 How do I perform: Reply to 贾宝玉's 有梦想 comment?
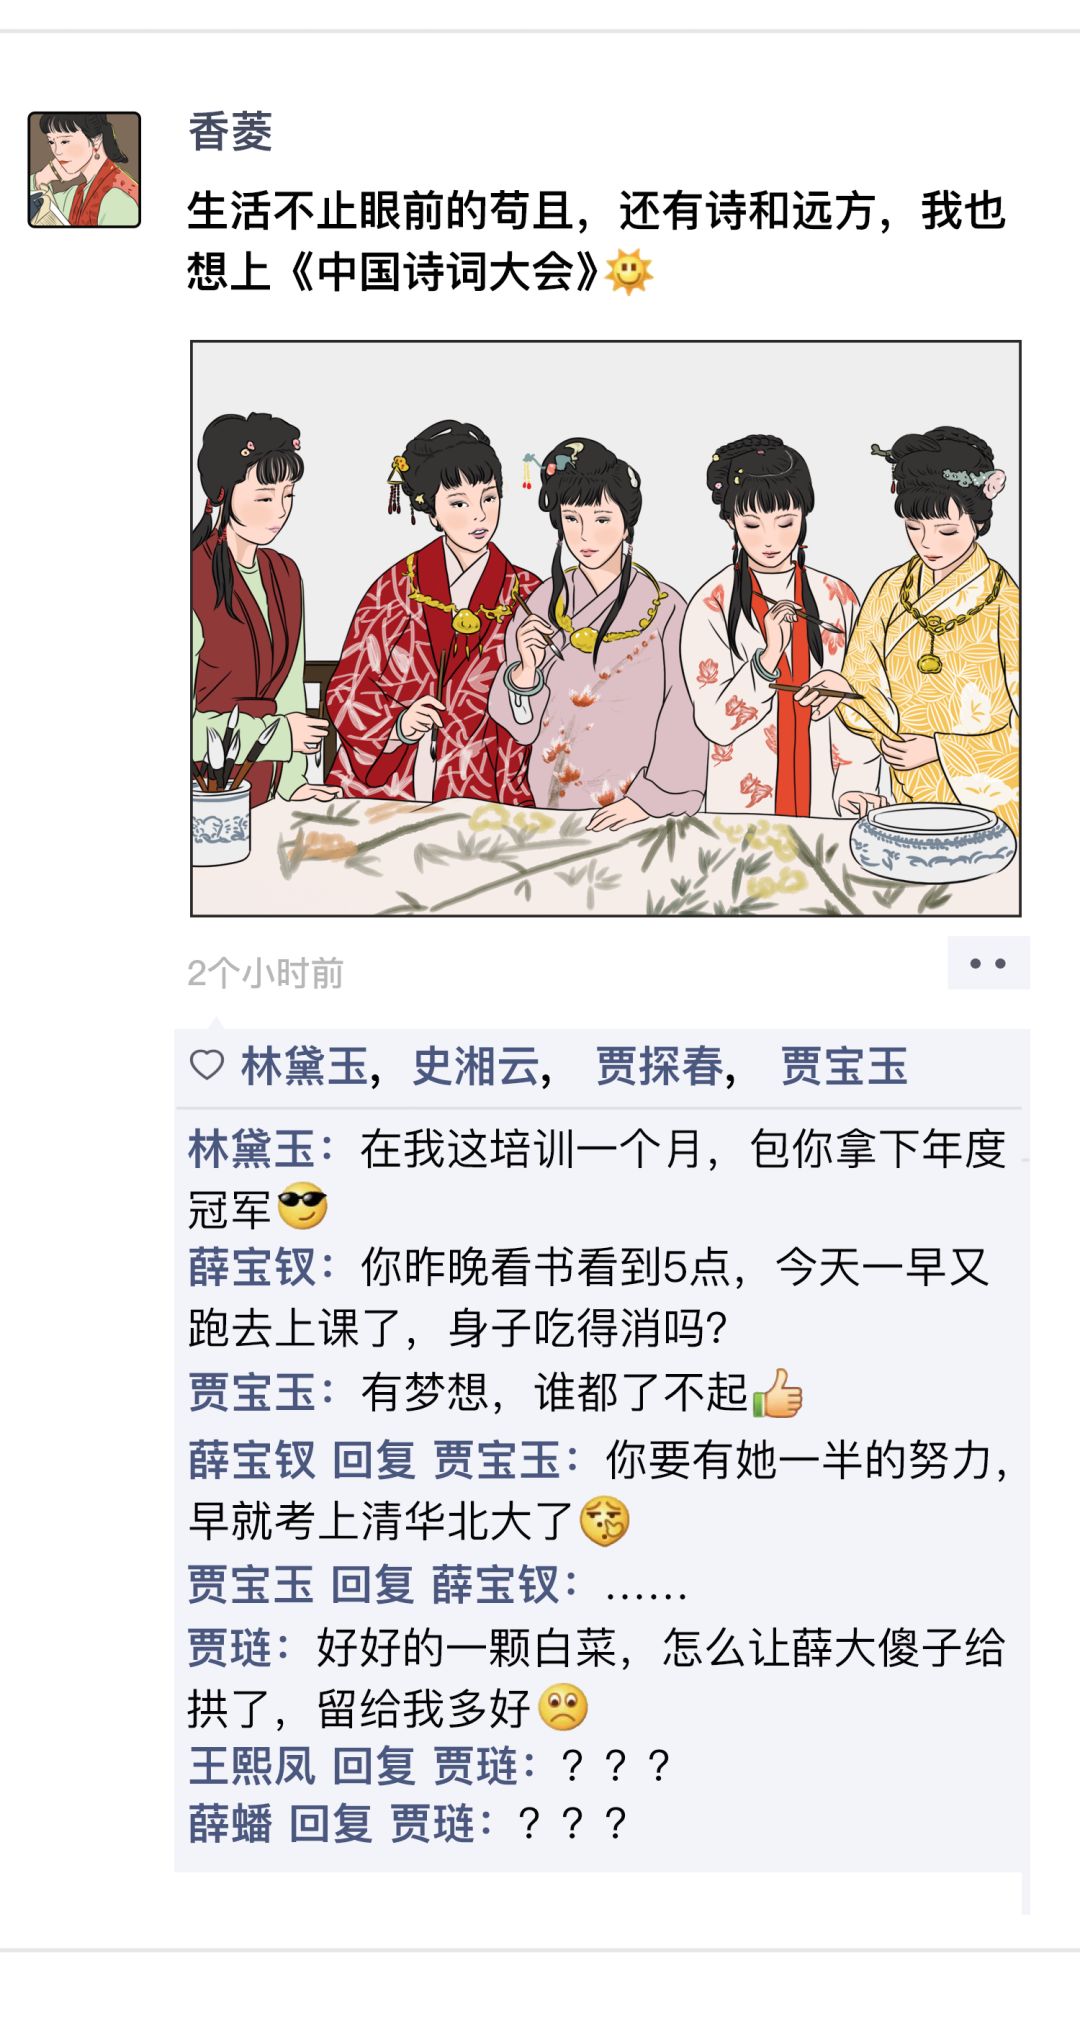pyautogui.click(x=496, y=1392)
